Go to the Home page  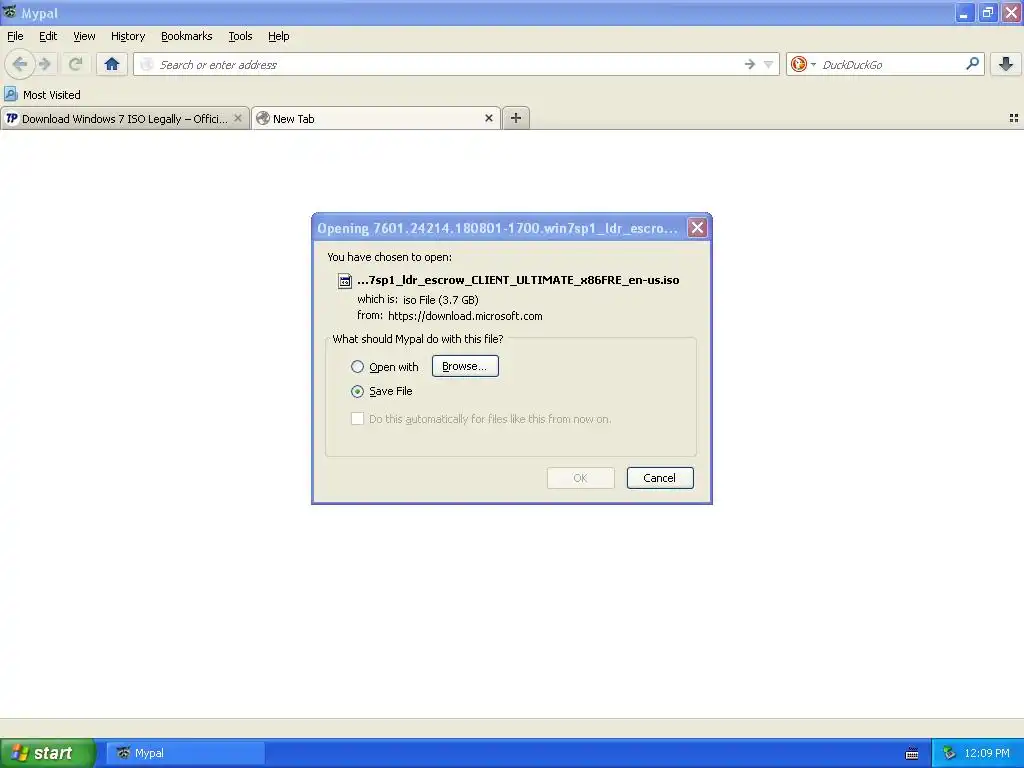pyautogui.click(x=112, y=64)
